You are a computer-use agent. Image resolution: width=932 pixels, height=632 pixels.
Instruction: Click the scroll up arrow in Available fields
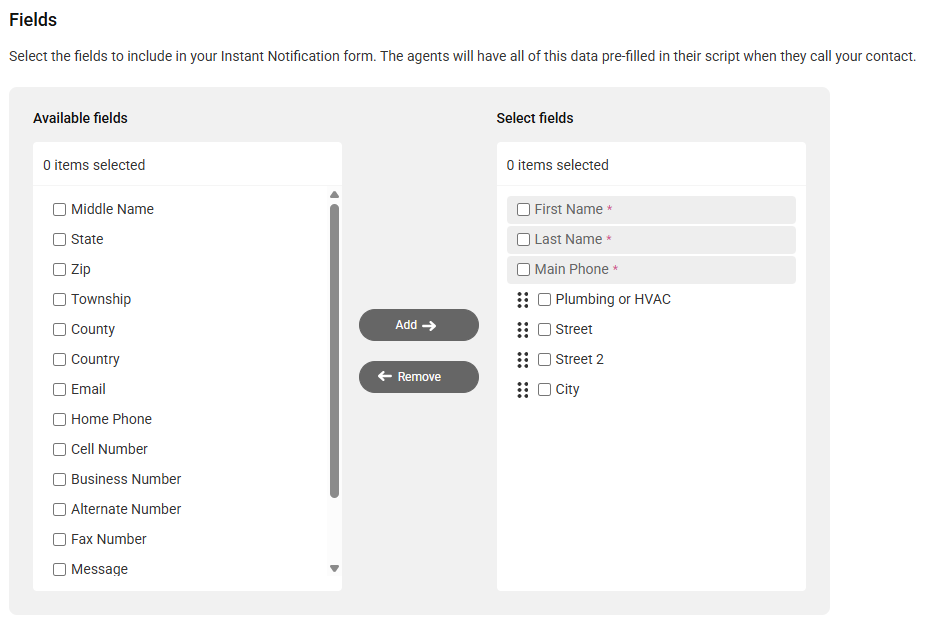pos(334,194)
